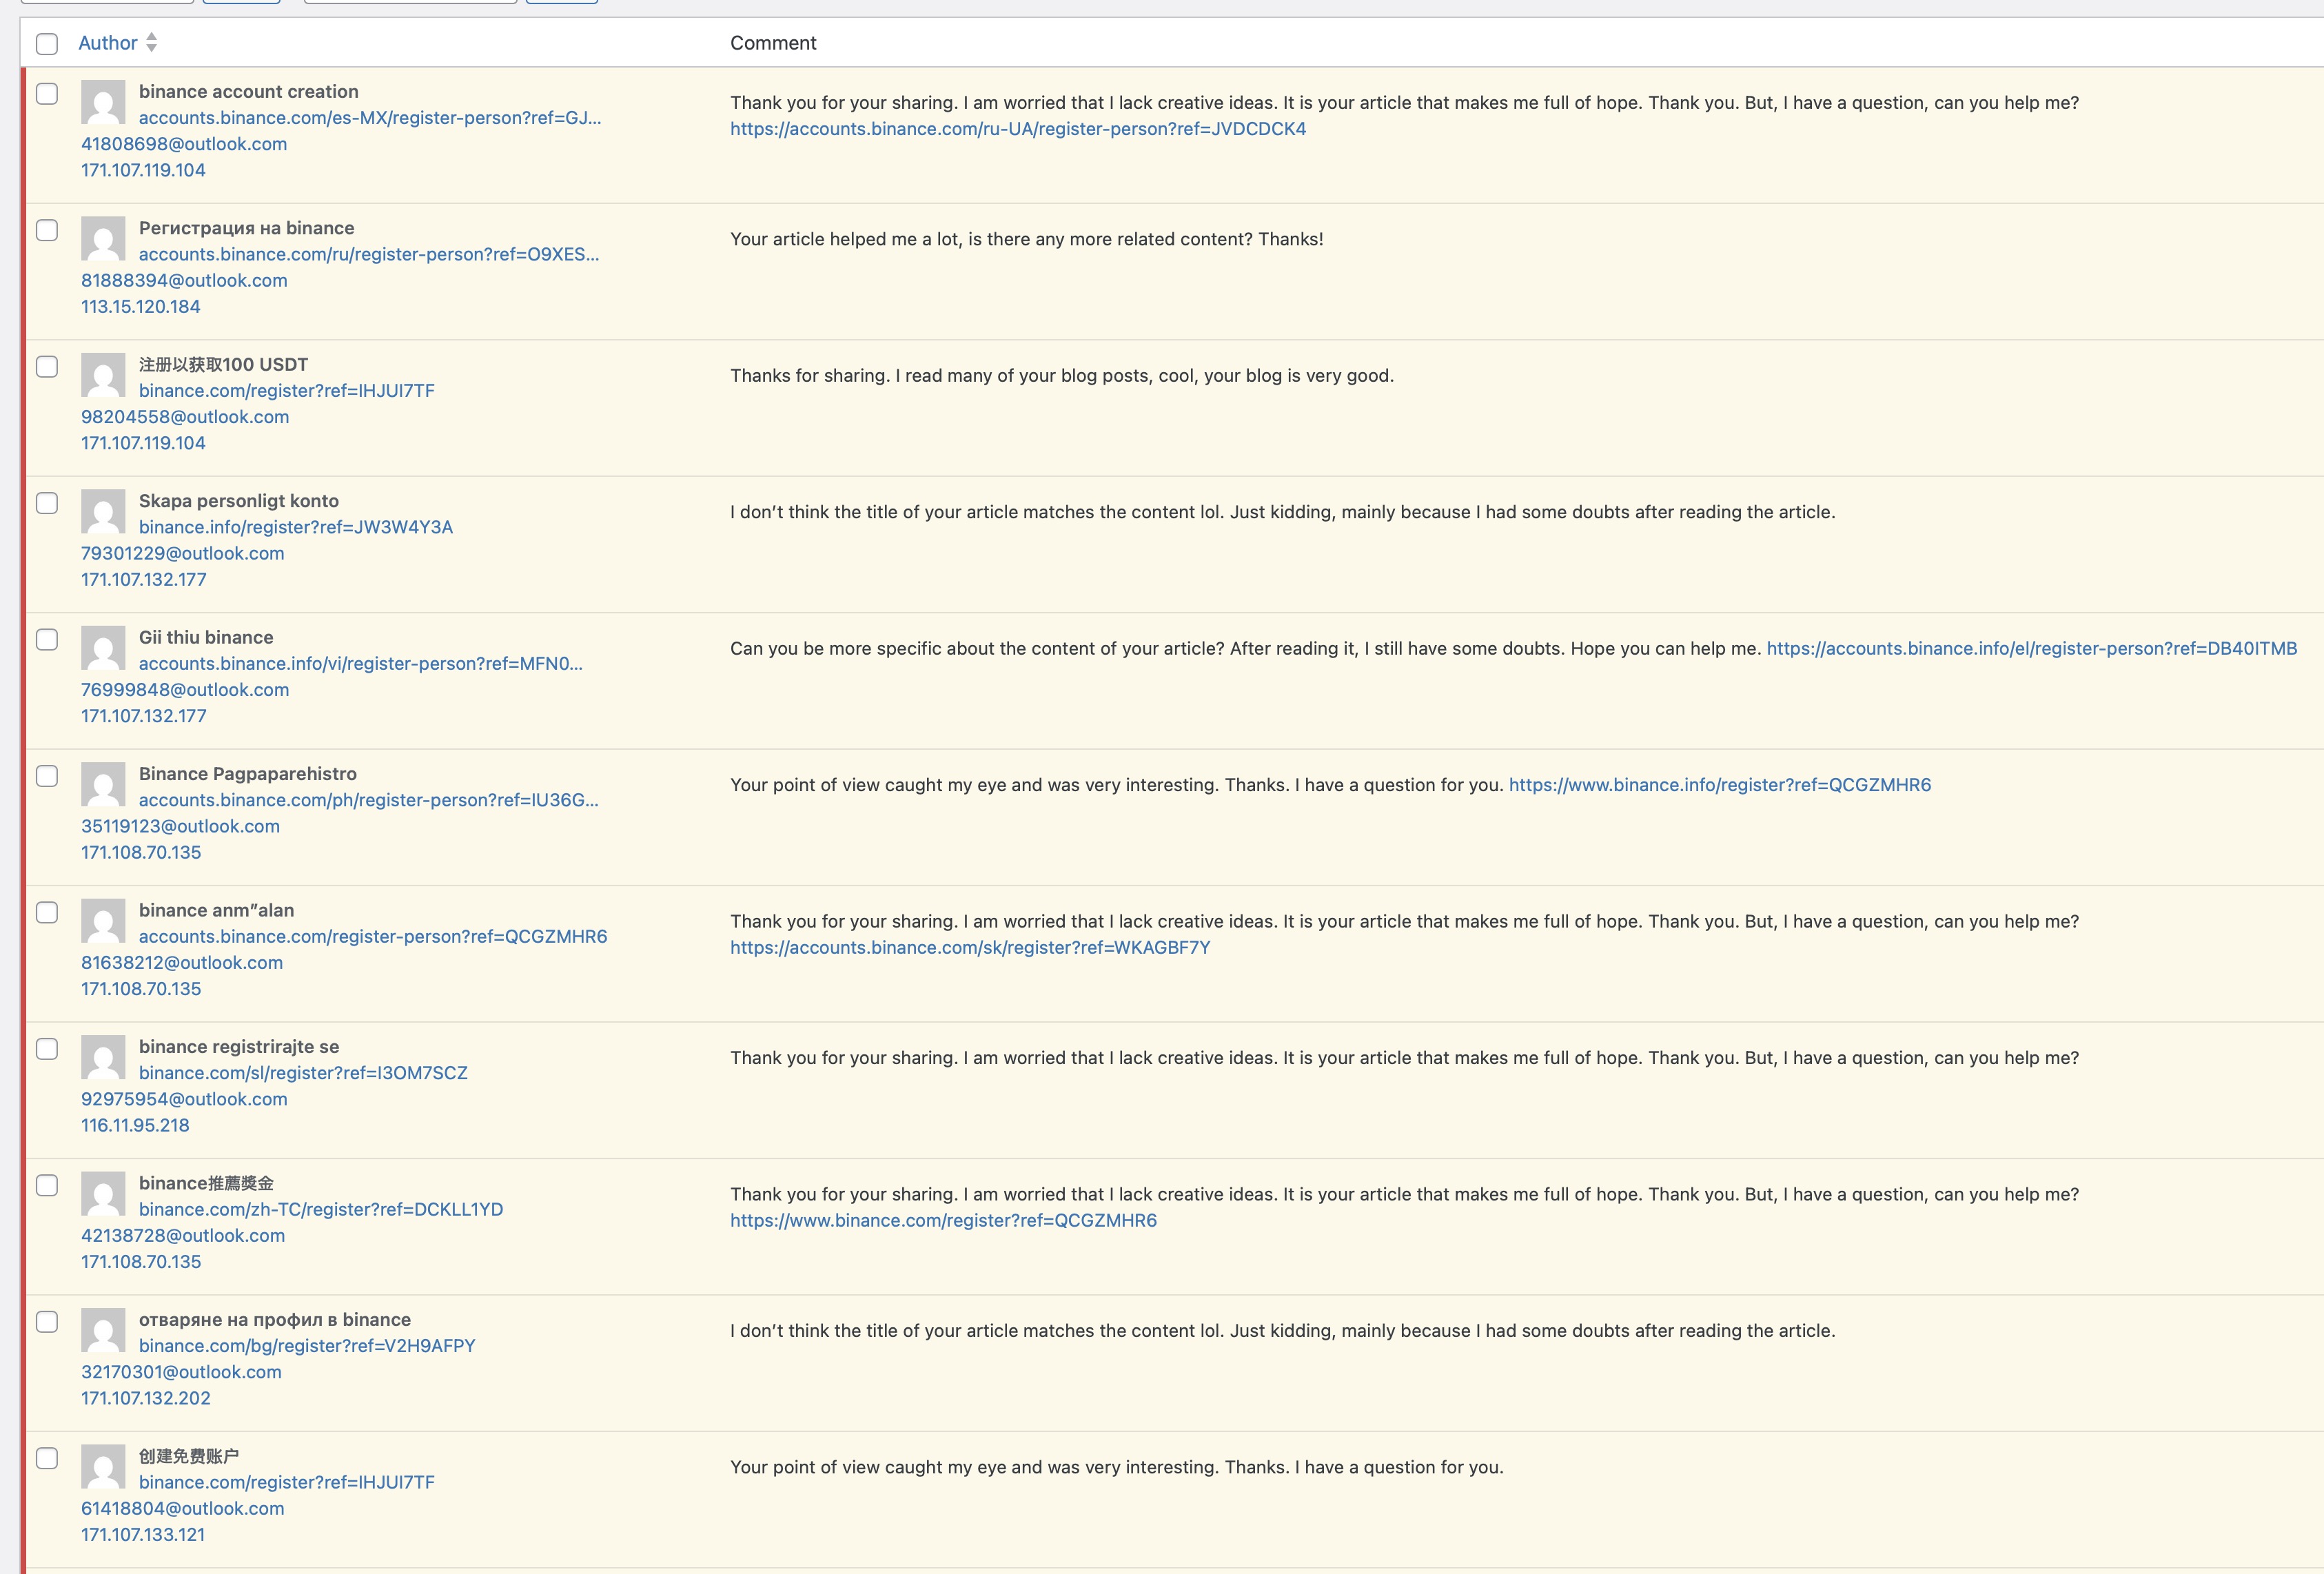
Task: Click avatar beside 'Skapa personligt konto'
Action: [x=103, y=512]
